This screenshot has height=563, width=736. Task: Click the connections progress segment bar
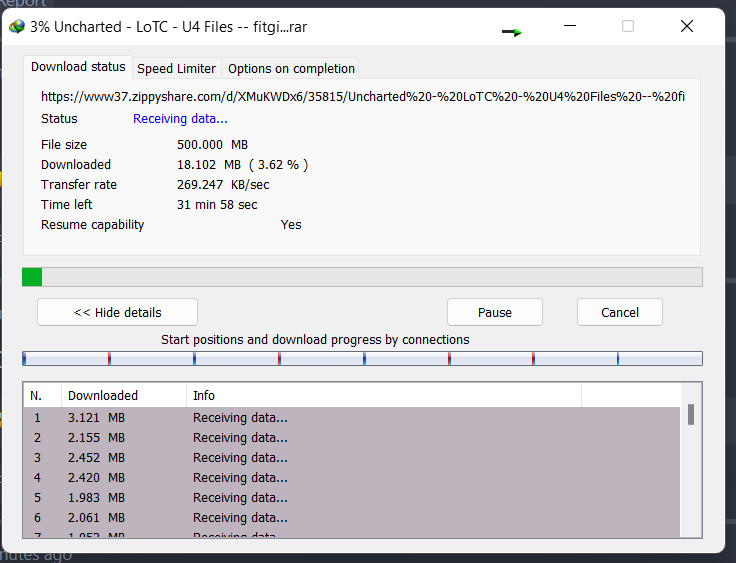click(362, 359)
